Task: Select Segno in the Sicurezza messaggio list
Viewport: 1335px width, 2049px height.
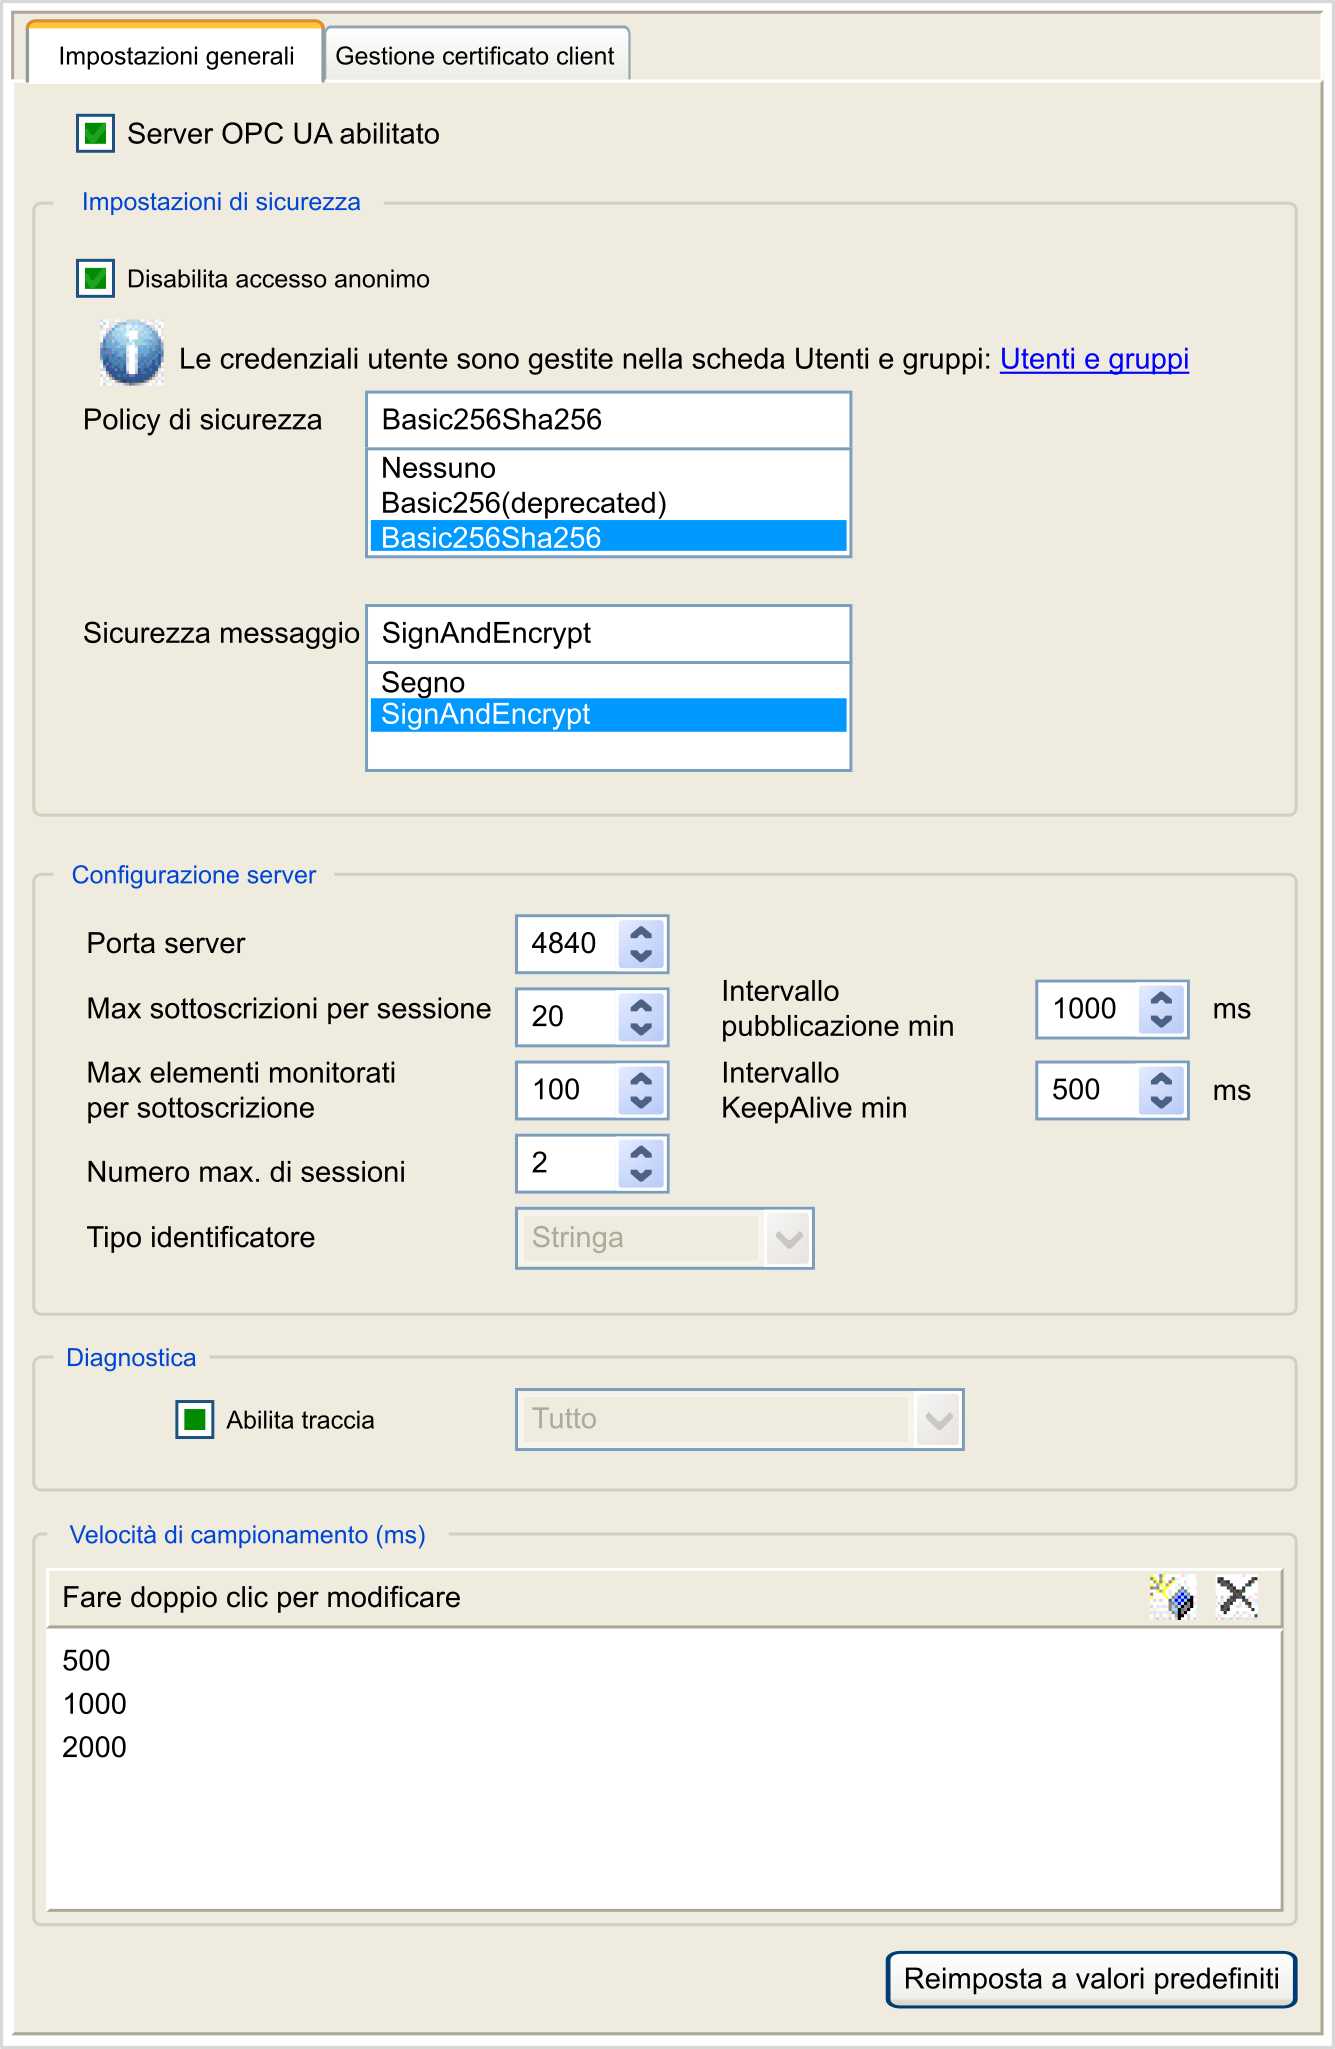Action: pyautogui.click(x=424, y=682)
